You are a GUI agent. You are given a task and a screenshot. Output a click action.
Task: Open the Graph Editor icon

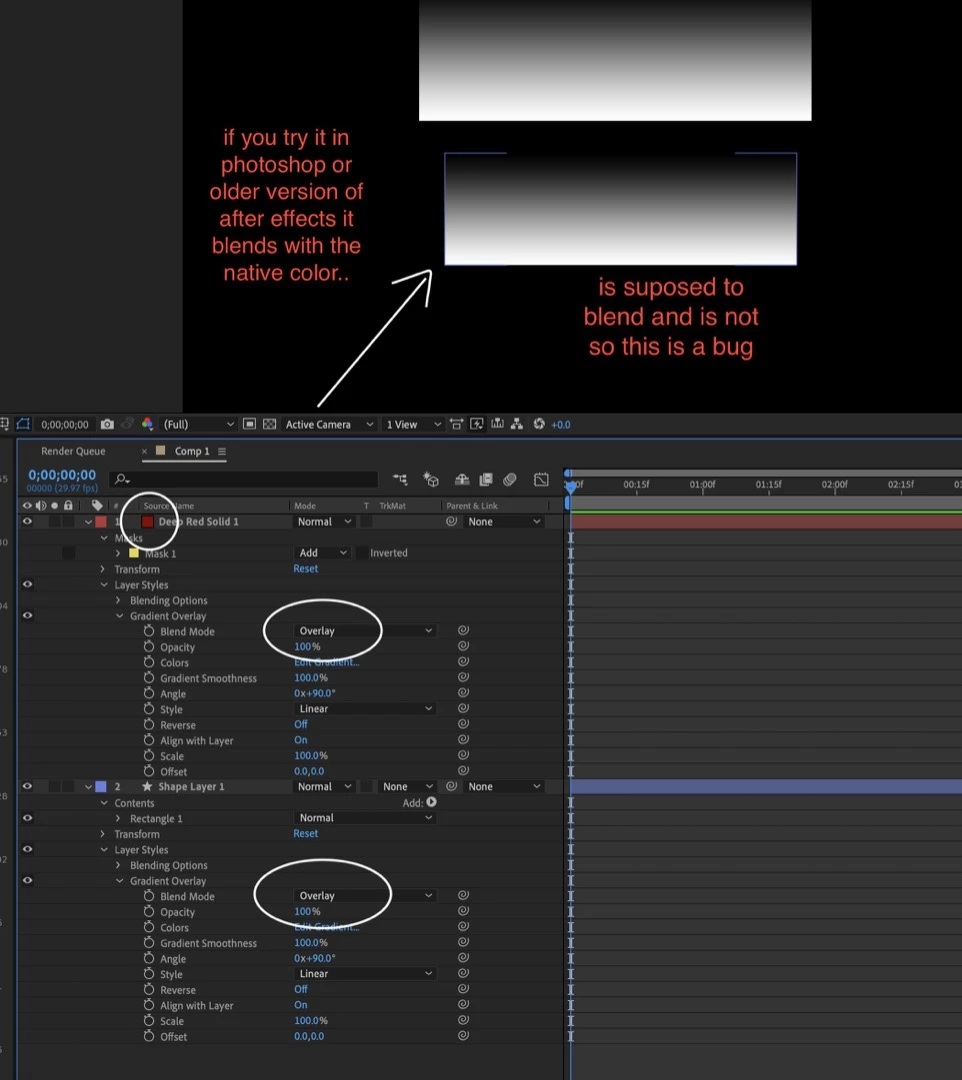[x=541, y=479]
